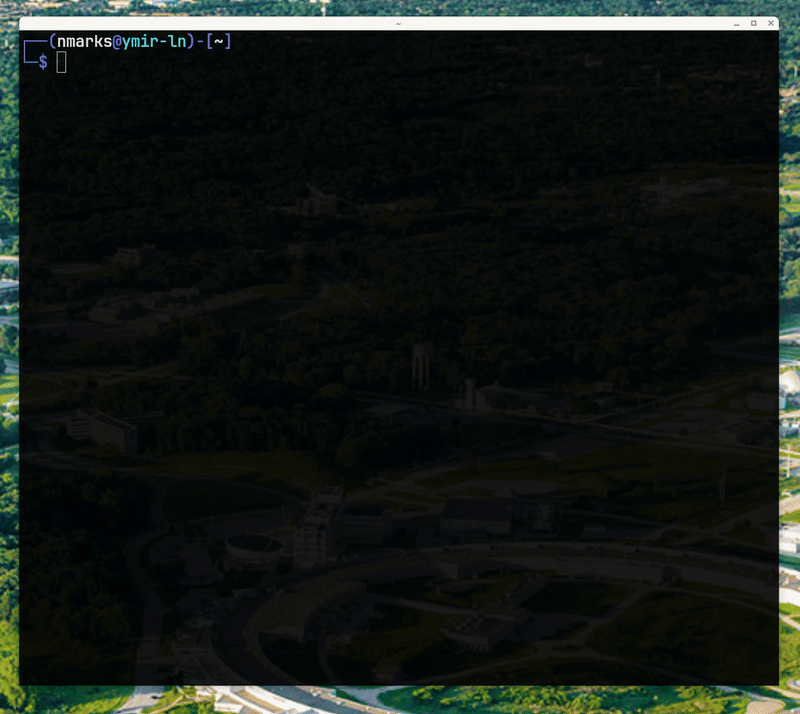Click the desktop wallpaper above the terminal window

point(400,7)
